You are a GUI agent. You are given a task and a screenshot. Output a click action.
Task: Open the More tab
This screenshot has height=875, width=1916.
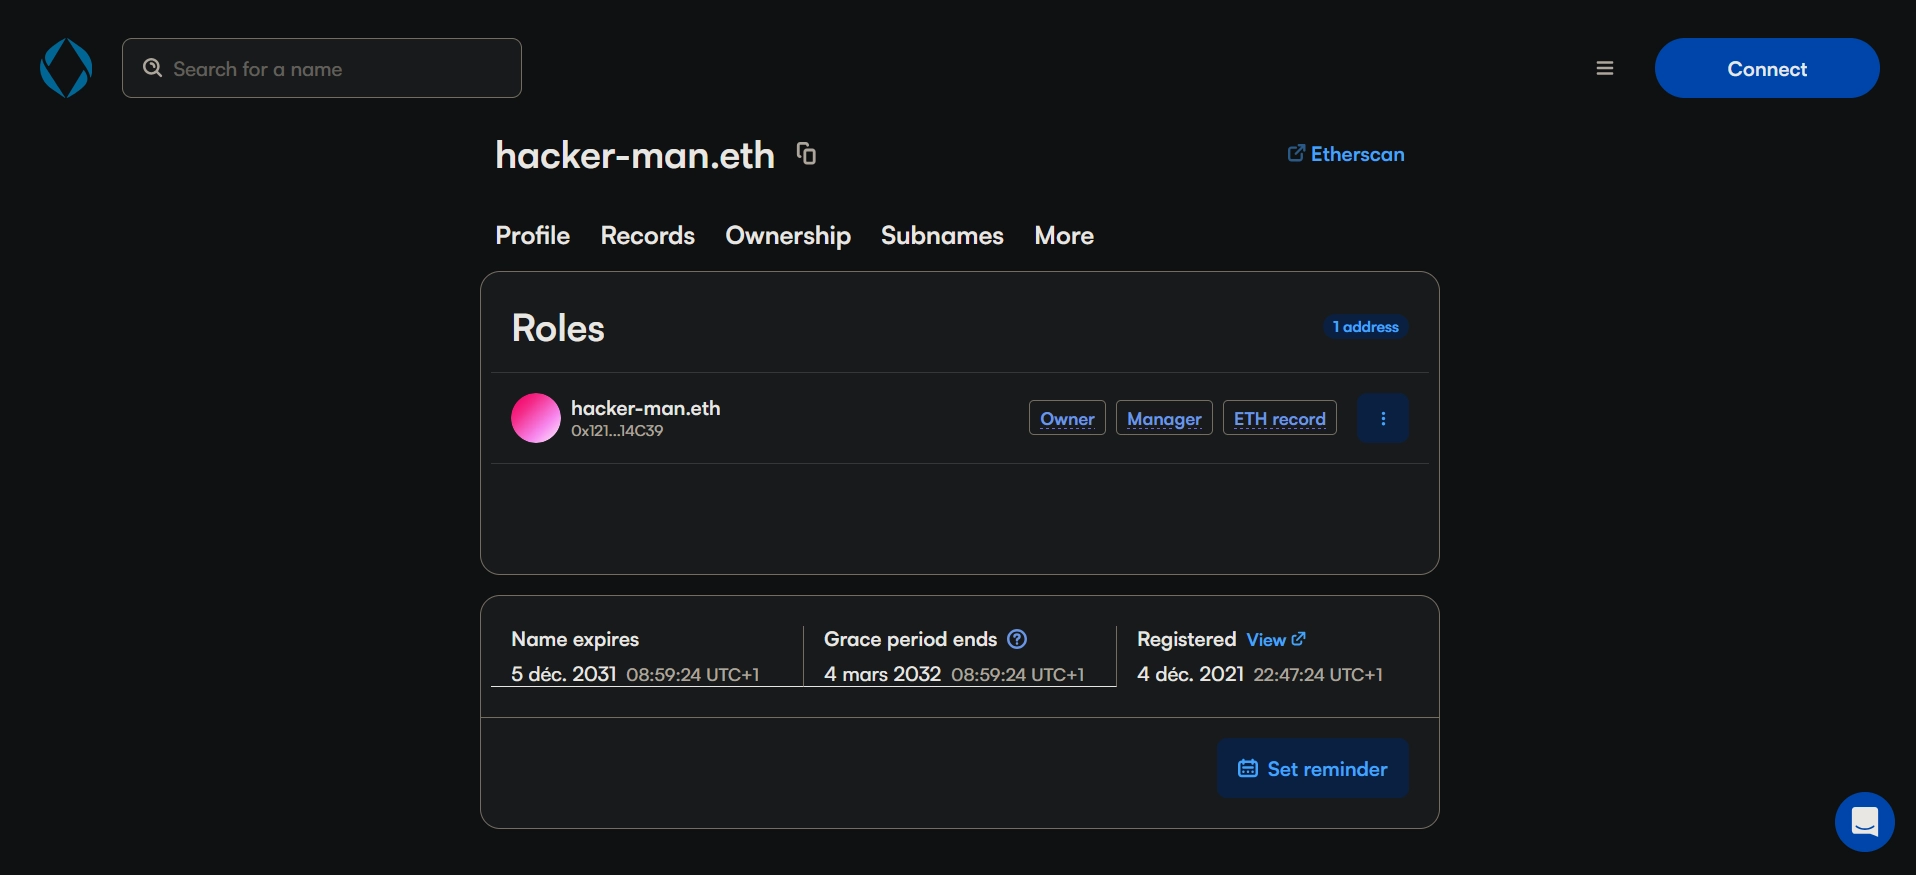pos(1063,236)
